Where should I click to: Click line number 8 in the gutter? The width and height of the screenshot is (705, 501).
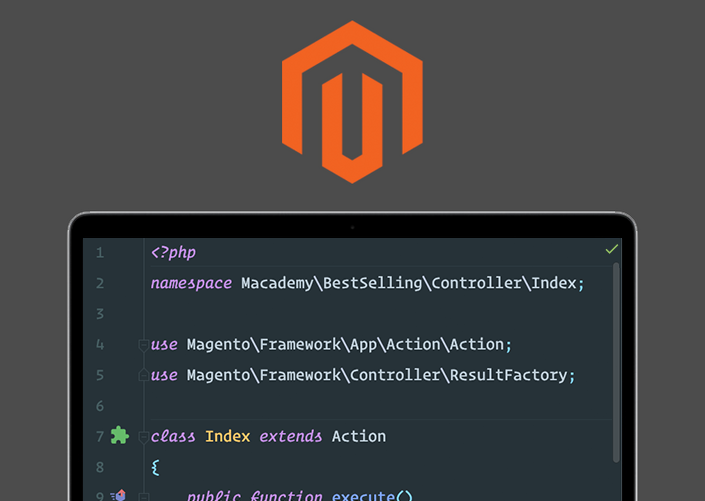coord(100,468)
